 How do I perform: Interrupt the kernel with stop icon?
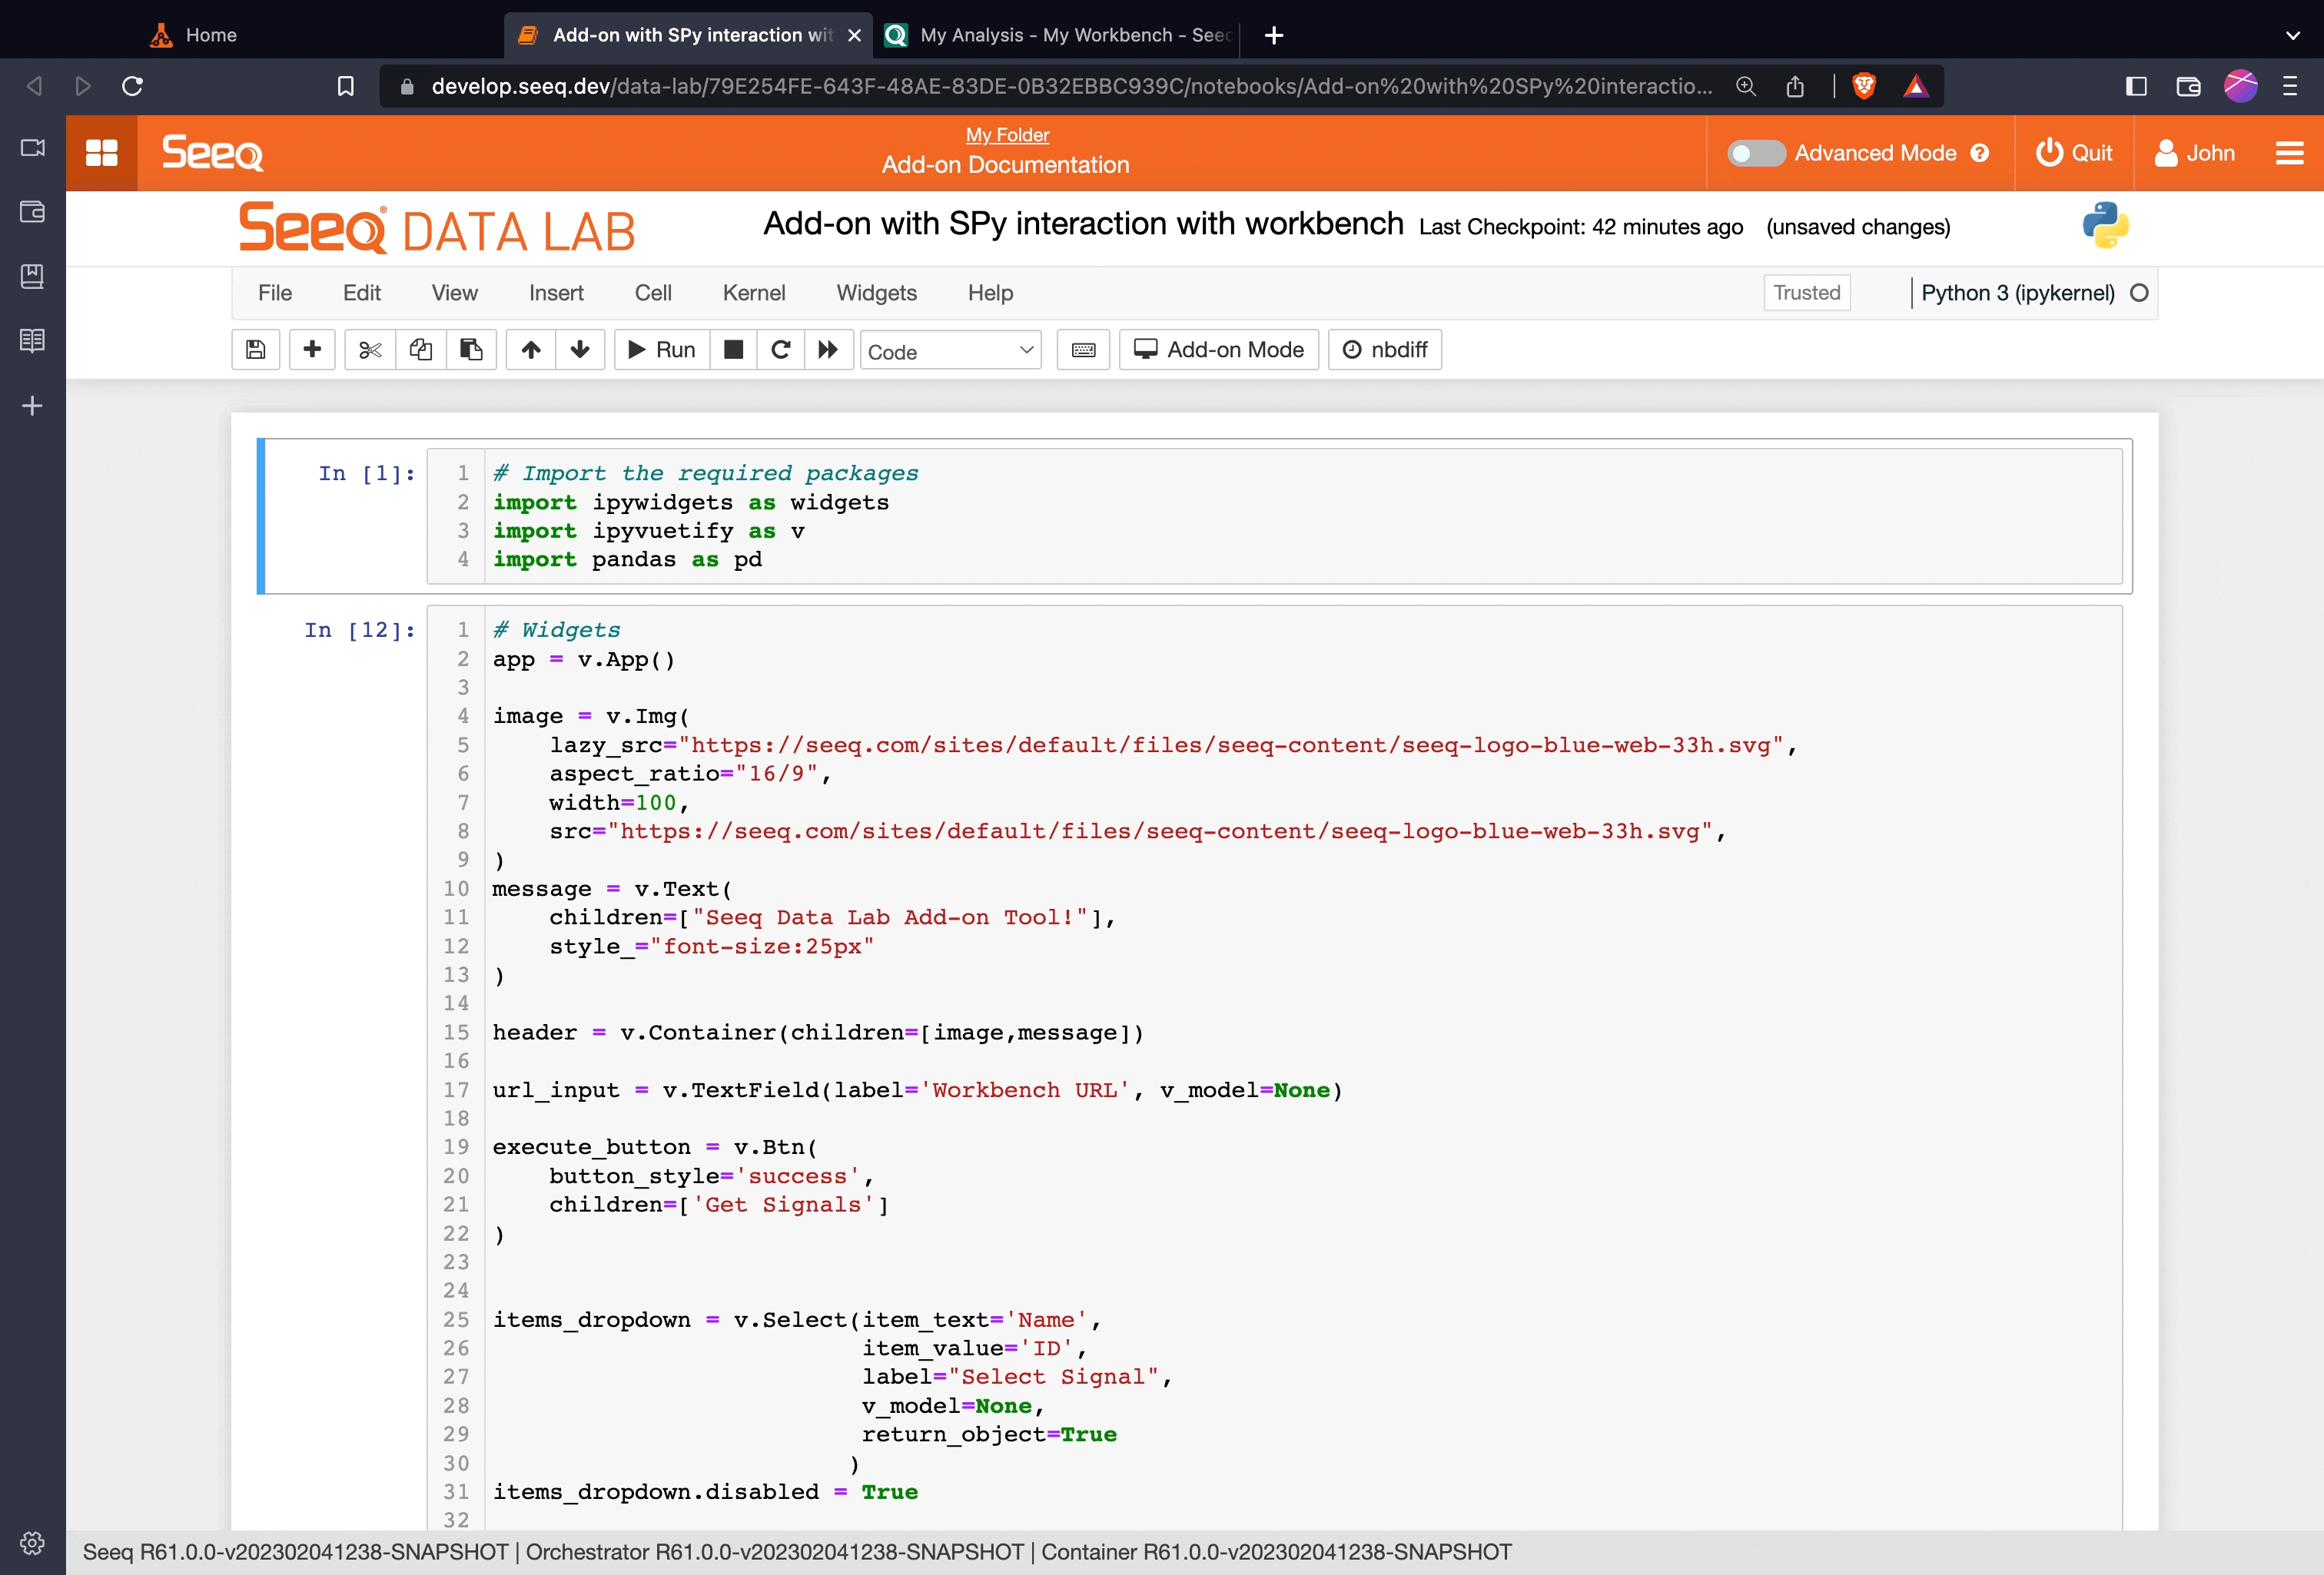click(x=733, y=350)
